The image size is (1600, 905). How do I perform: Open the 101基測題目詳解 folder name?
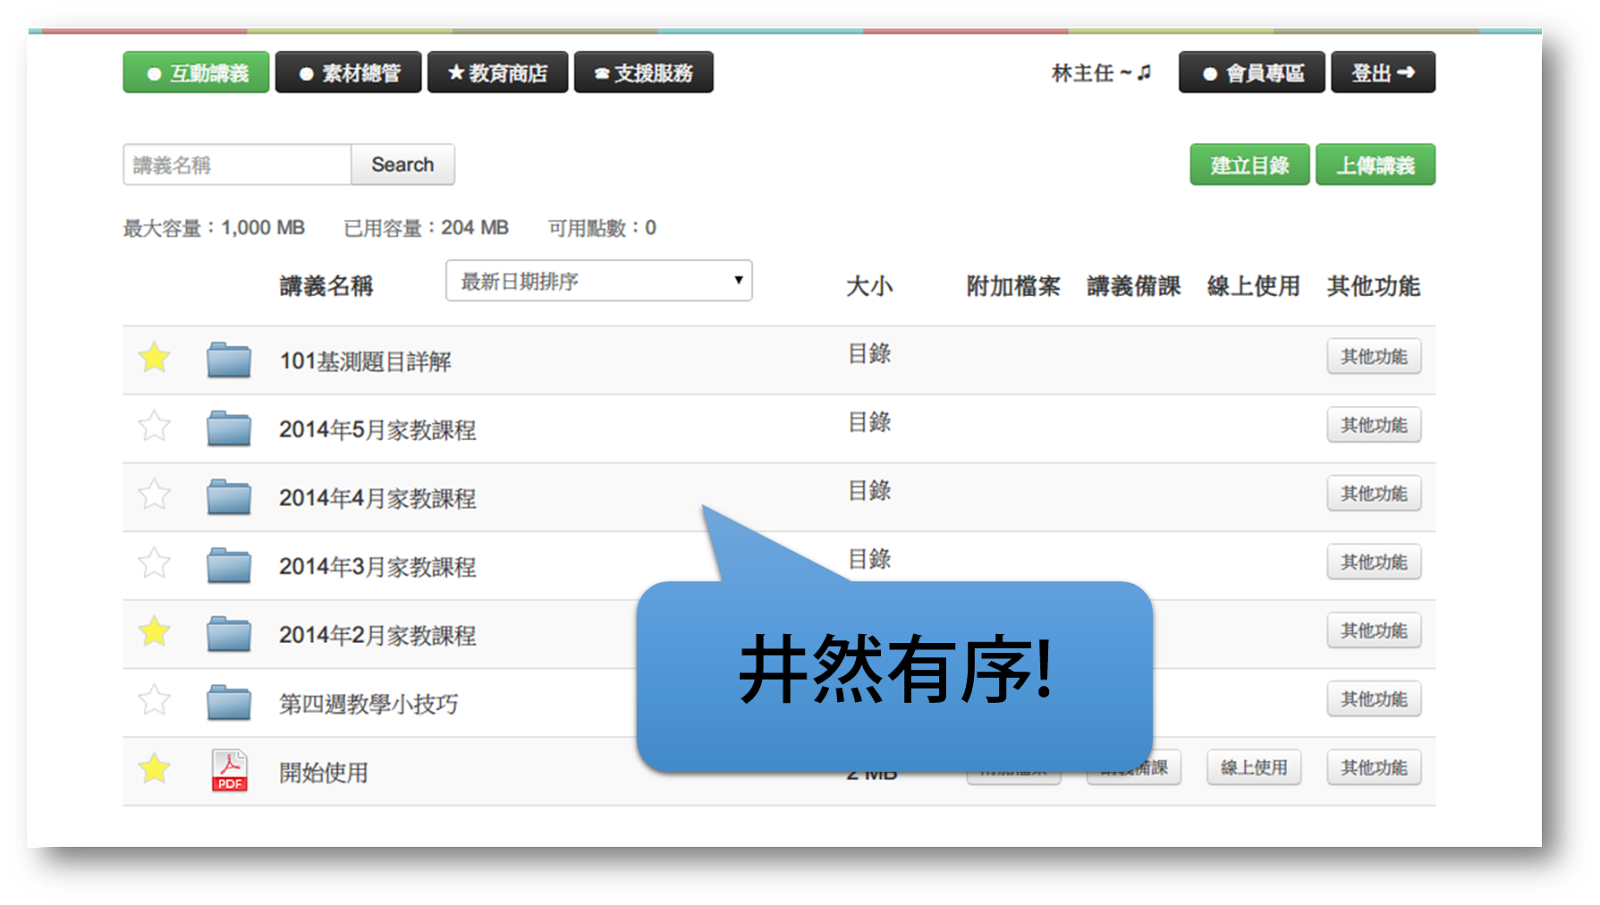[x=365, y=361]
